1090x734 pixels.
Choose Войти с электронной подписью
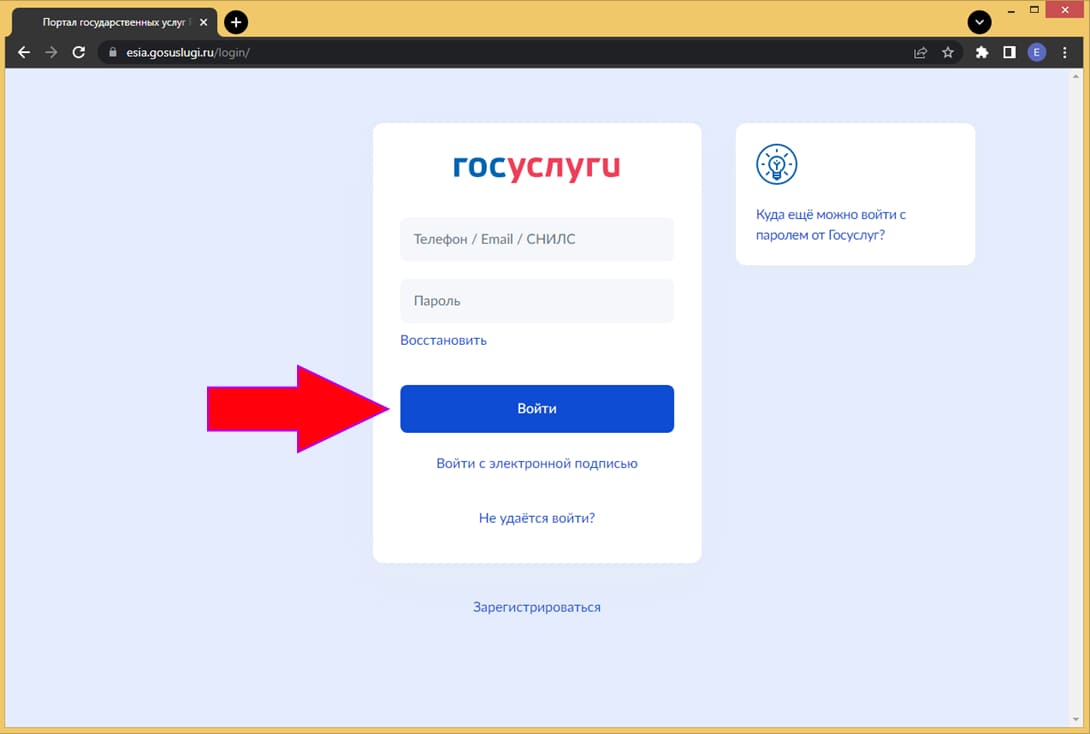537,464
